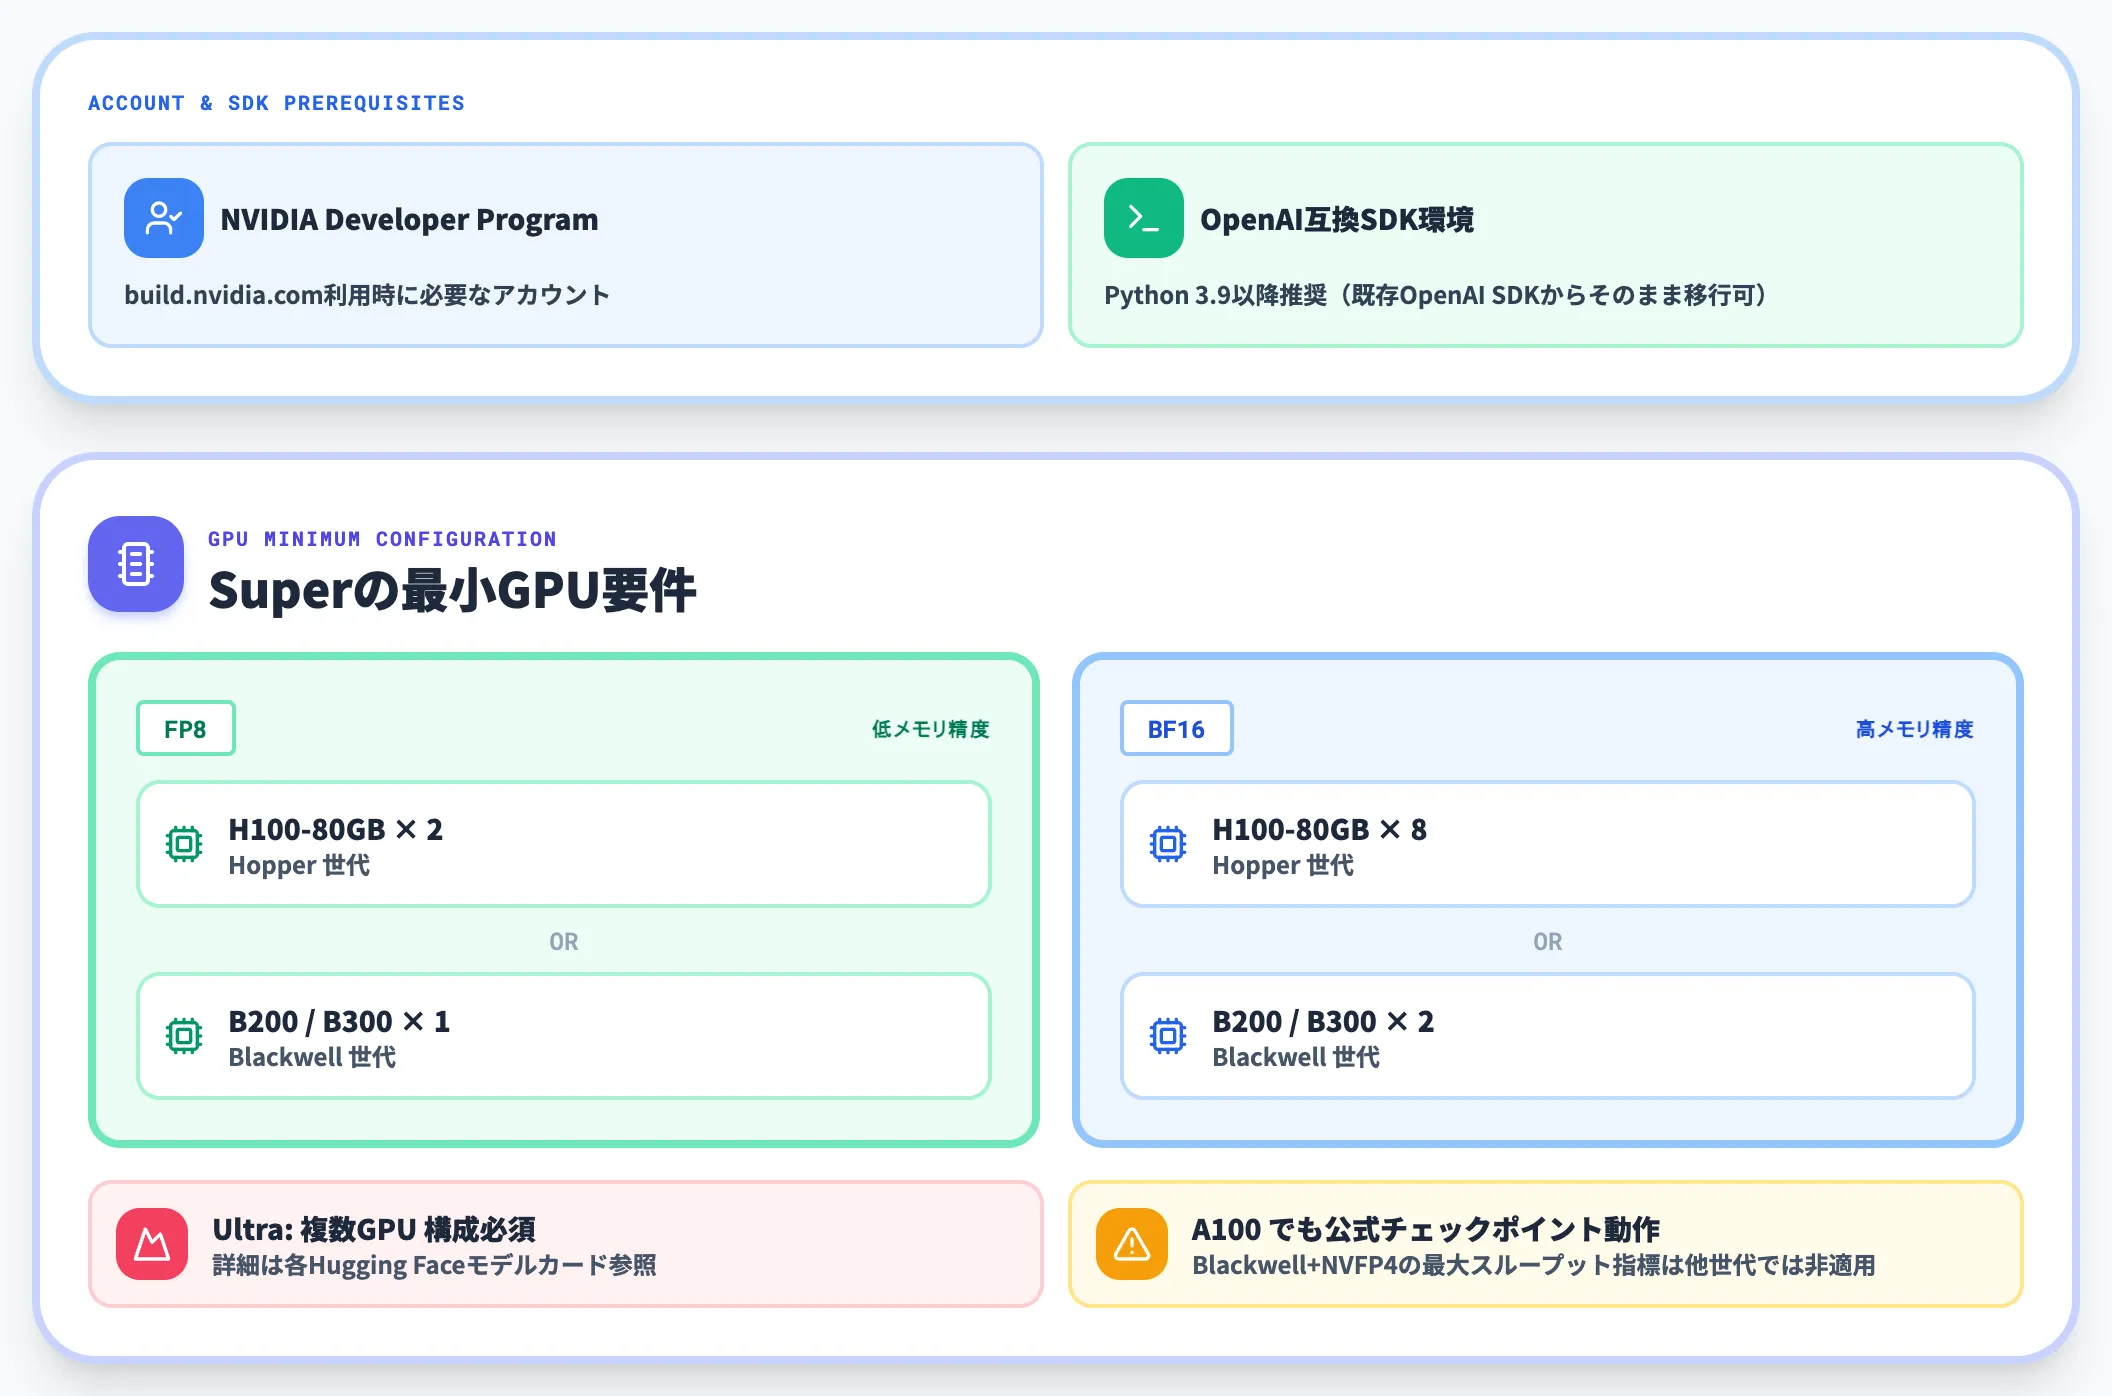Select the BF16 precision badge
The width and height of the screenshot is (2112, 1396).
[1177, 729]
